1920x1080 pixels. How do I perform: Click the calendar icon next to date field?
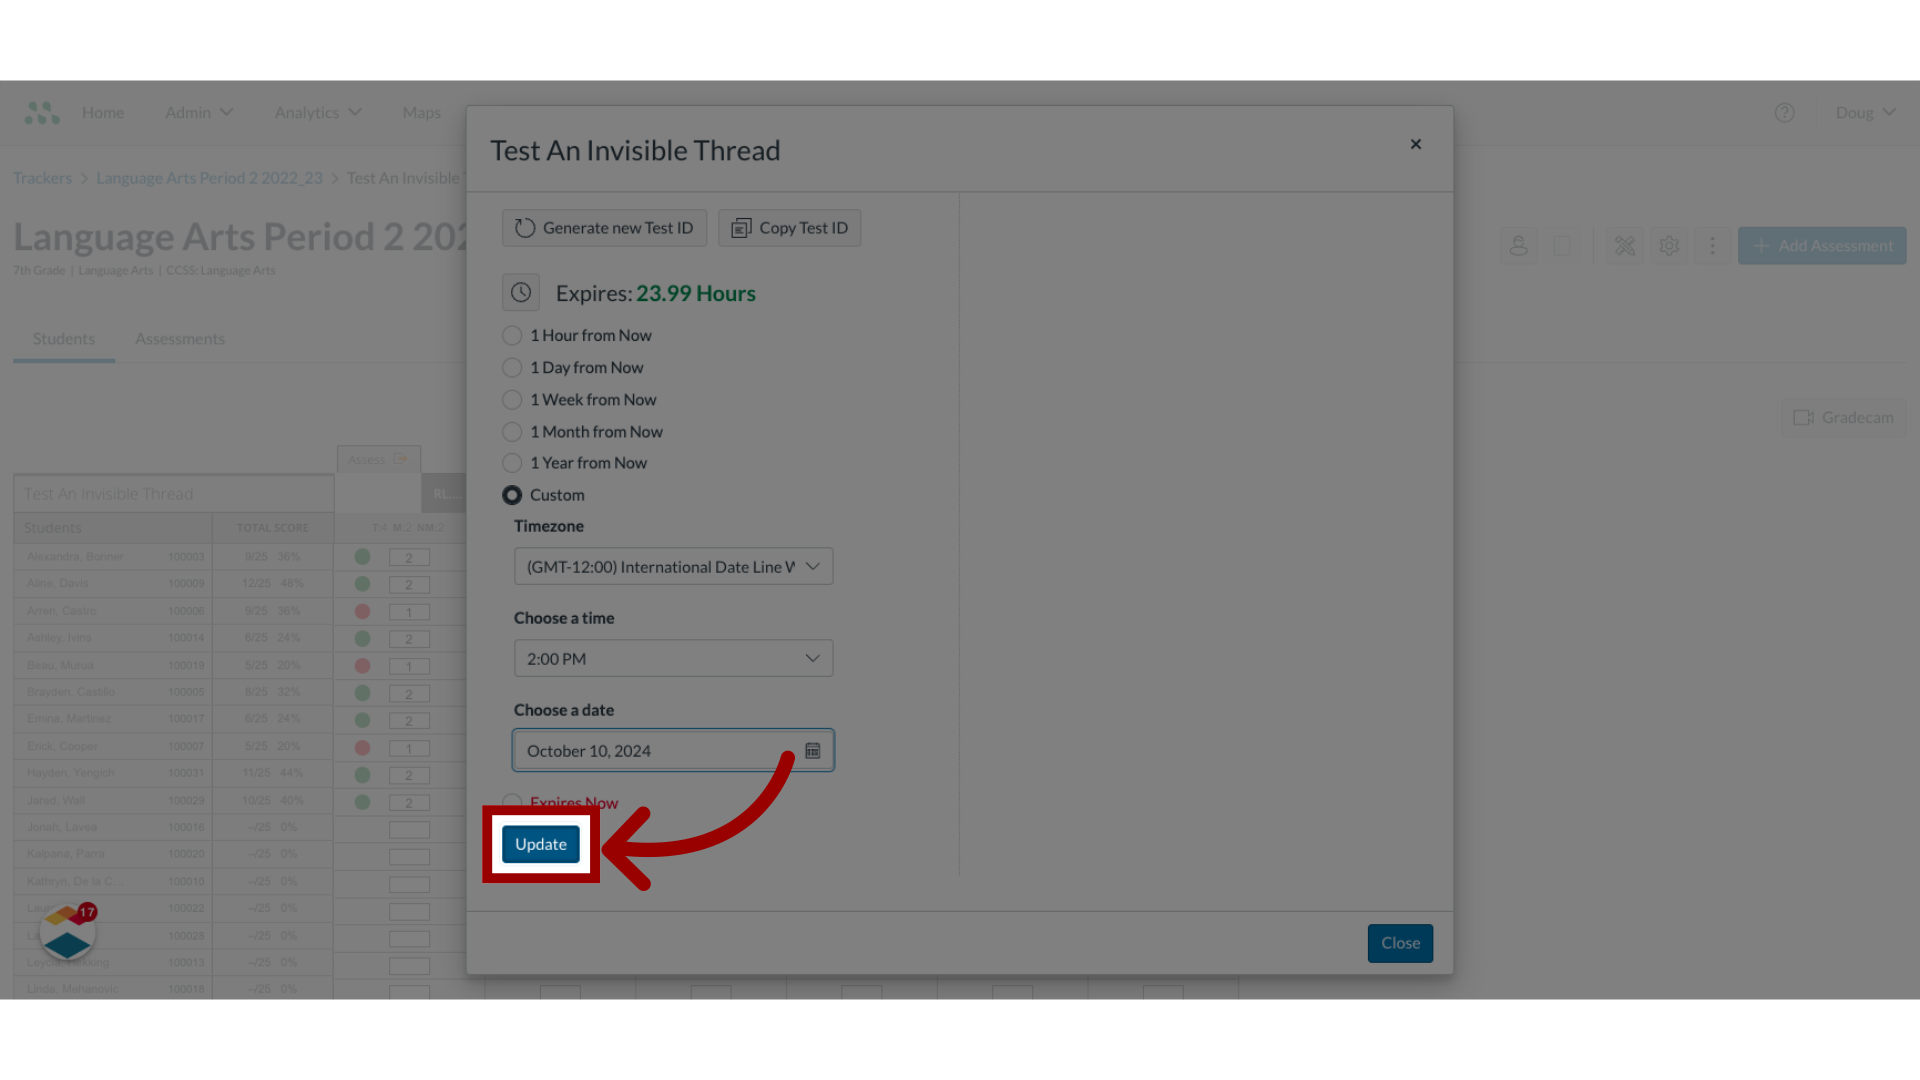coord(812,750)
